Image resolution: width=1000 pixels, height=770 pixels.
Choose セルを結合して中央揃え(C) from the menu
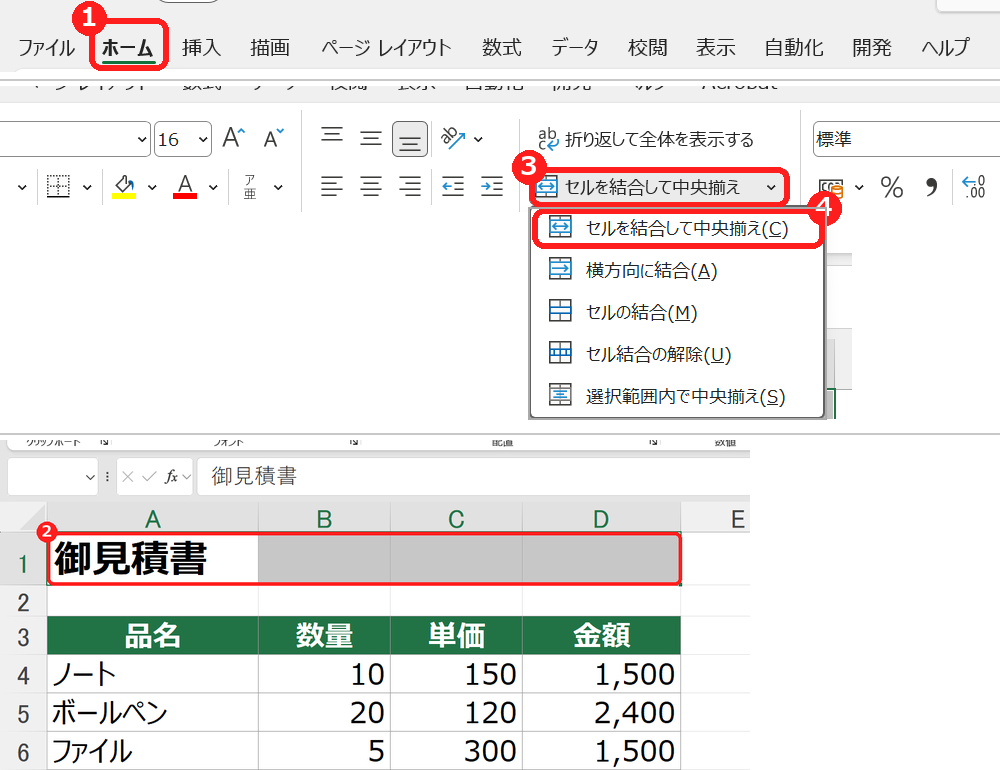pyautogui.click(x=677, y=228)
